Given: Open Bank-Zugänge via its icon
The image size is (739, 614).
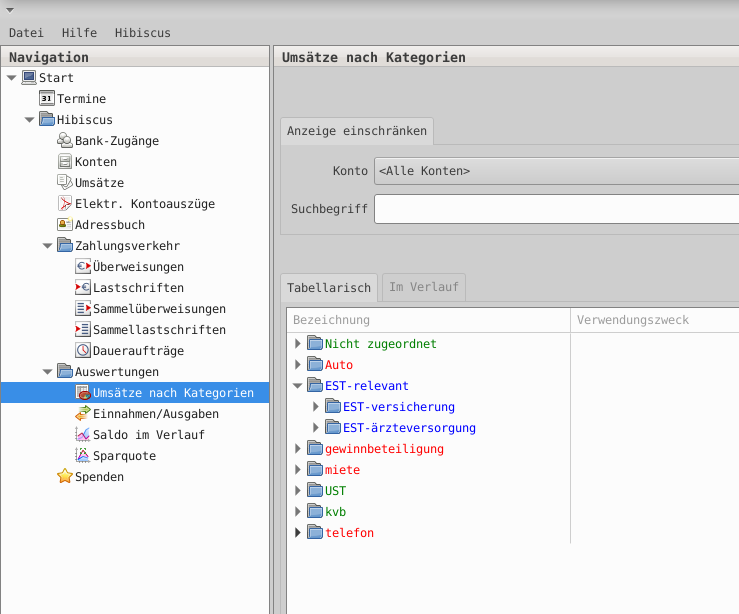Looking at the screenshot, I should click(65, 141).
